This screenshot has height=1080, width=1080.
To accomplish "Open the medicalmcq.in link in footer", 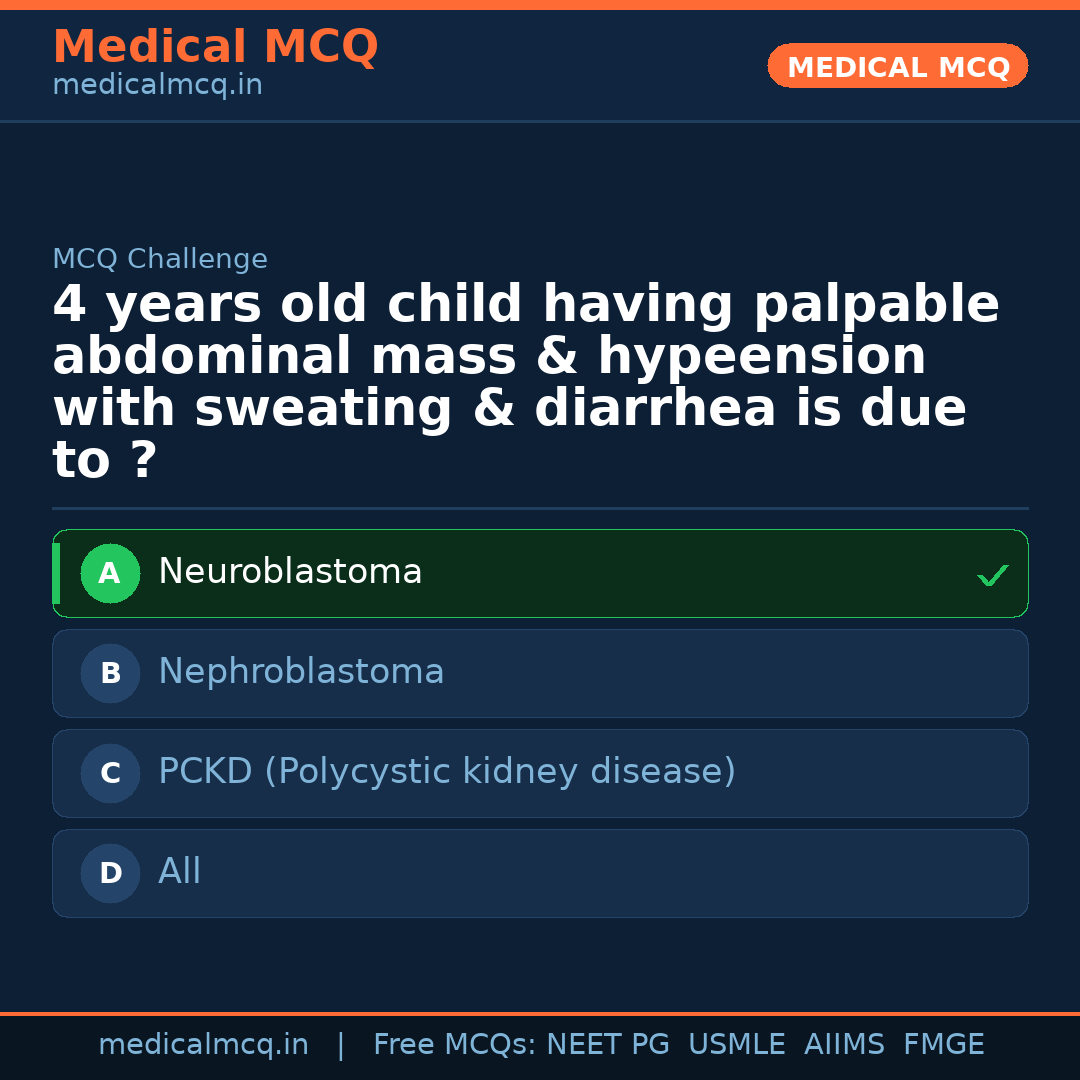I will [x=203, y=1045].
